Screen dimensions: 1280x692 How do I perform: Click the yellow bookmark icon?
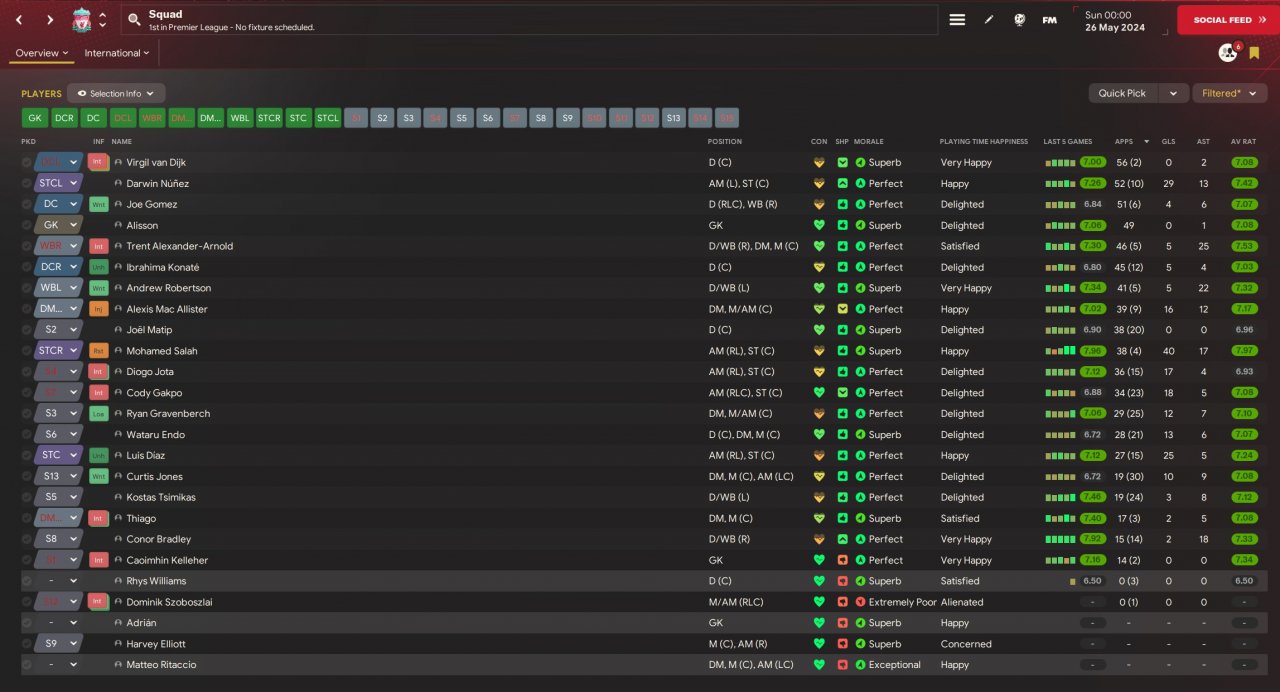[1254, 53]
